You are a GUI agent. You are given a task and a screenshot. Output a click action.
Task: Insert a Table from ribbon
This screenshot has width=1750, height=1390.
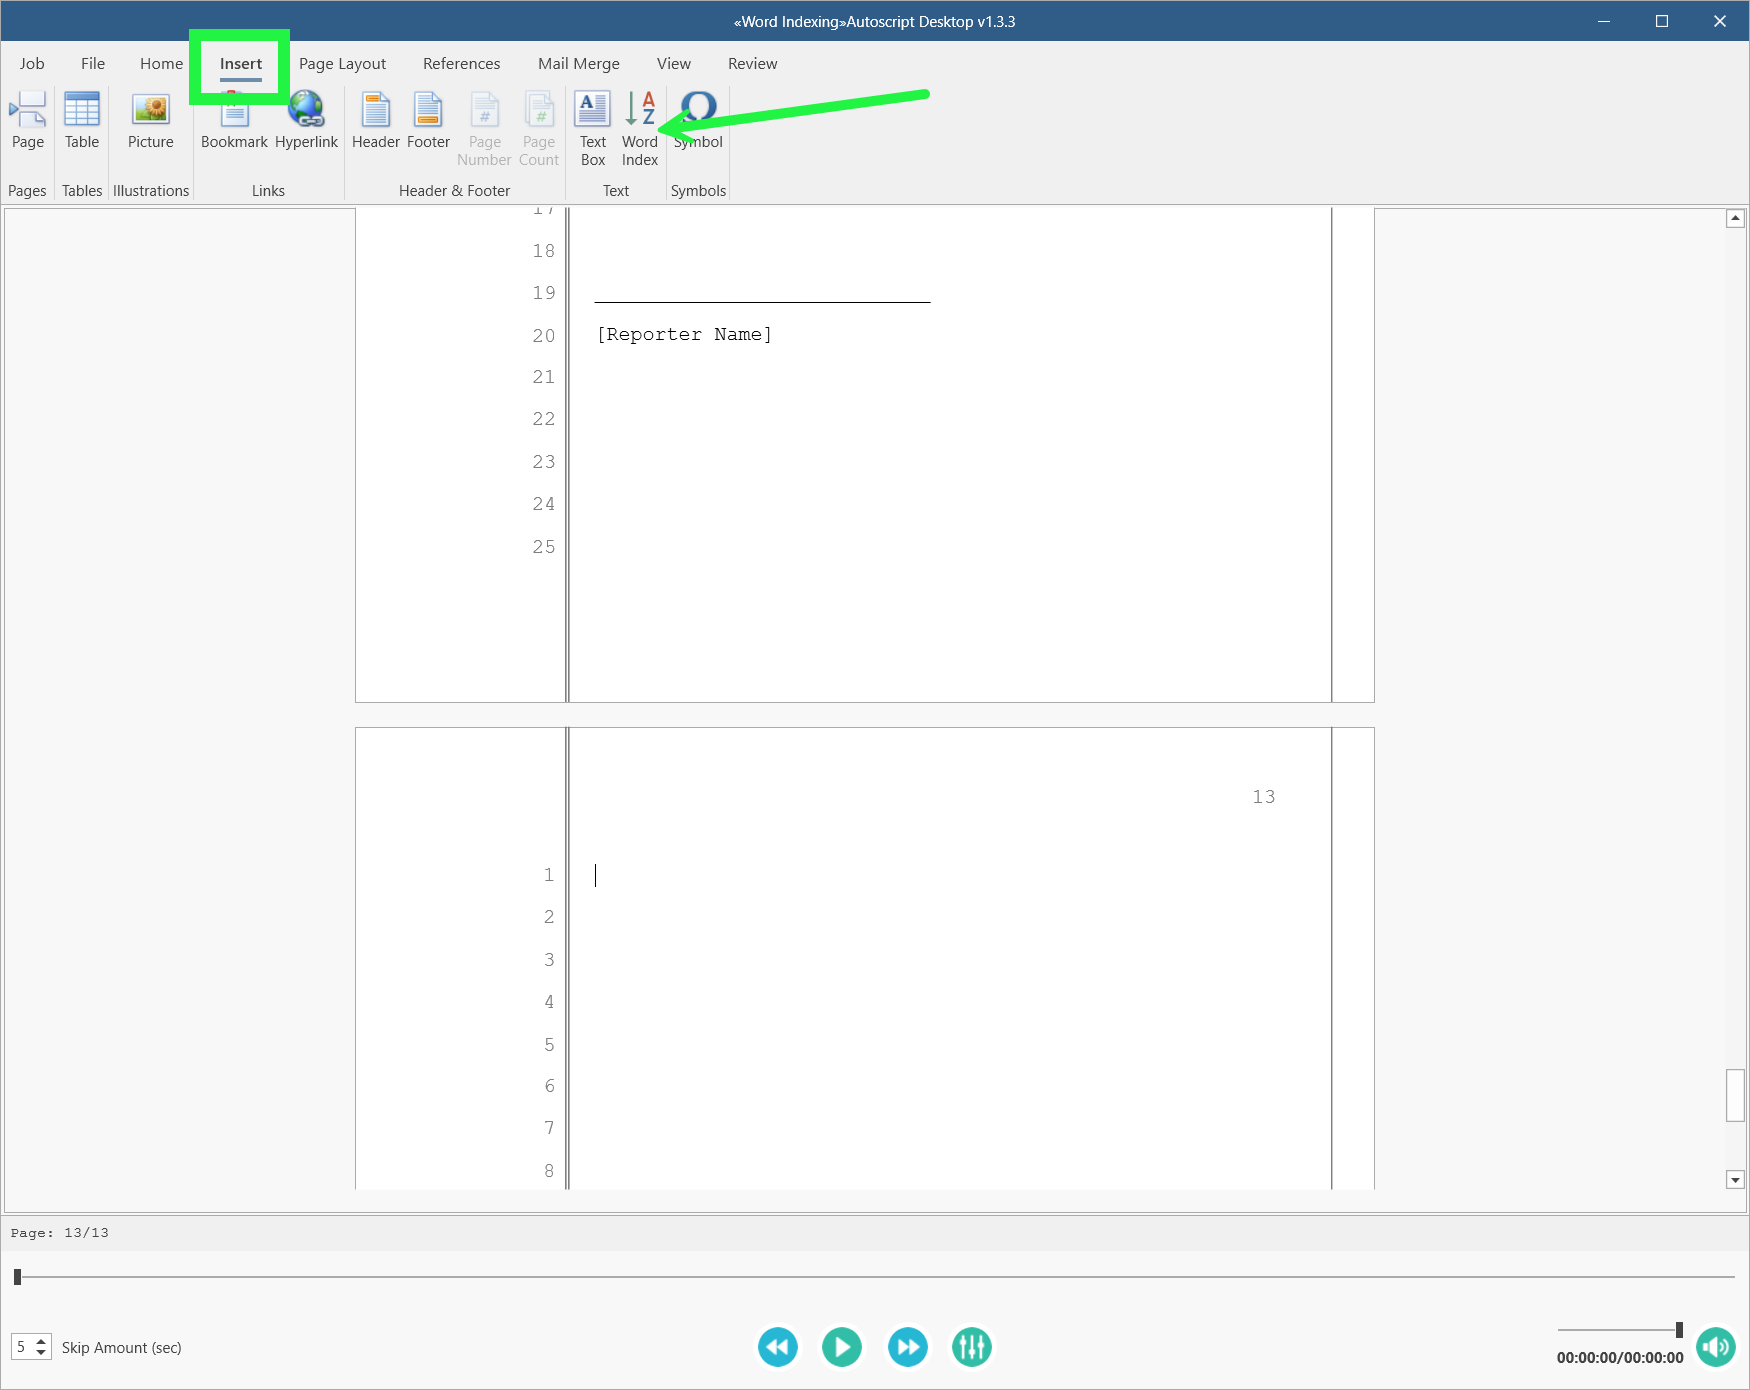pyautogui.click(x=82, y=122)
